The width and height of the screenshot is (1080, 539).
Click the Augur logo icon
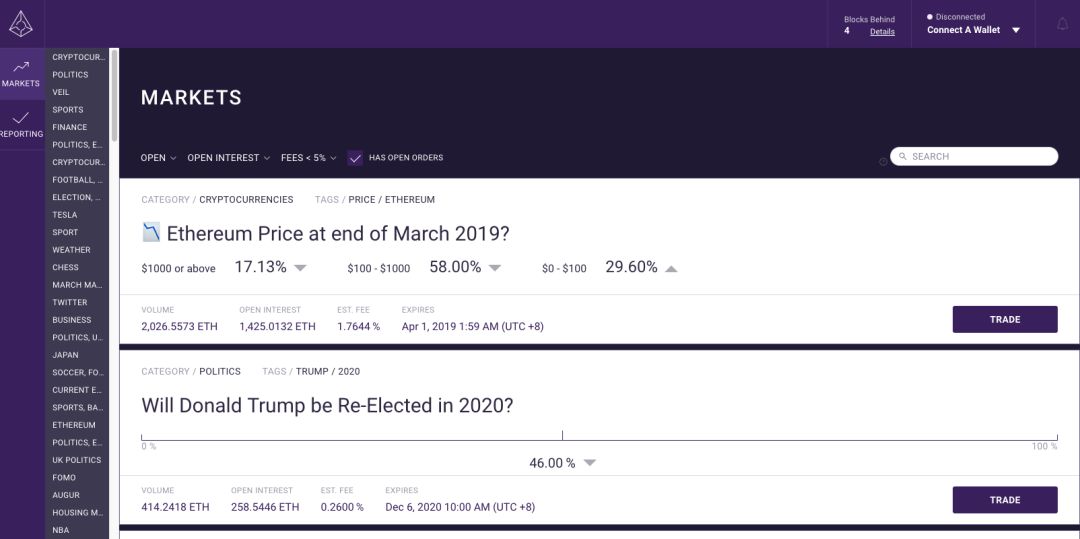coord(21,23)
